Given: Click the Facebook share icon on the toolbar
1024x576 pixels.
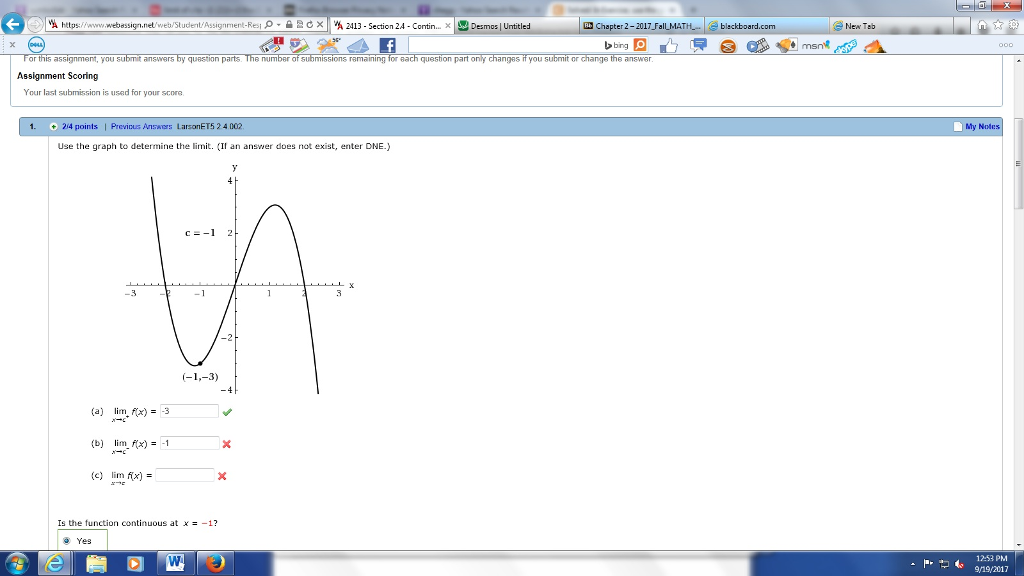Looking at the screenshot, I should tap(388, 45).
